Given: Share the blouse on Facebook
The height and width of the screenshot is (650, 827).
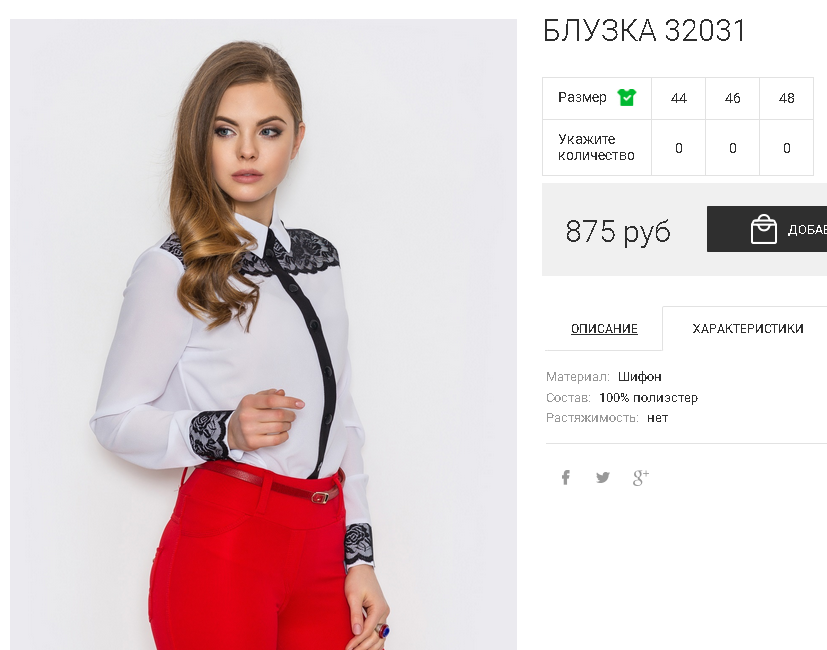Looking at the screenshot, I should pyautogui.click(x=565, y=477).
